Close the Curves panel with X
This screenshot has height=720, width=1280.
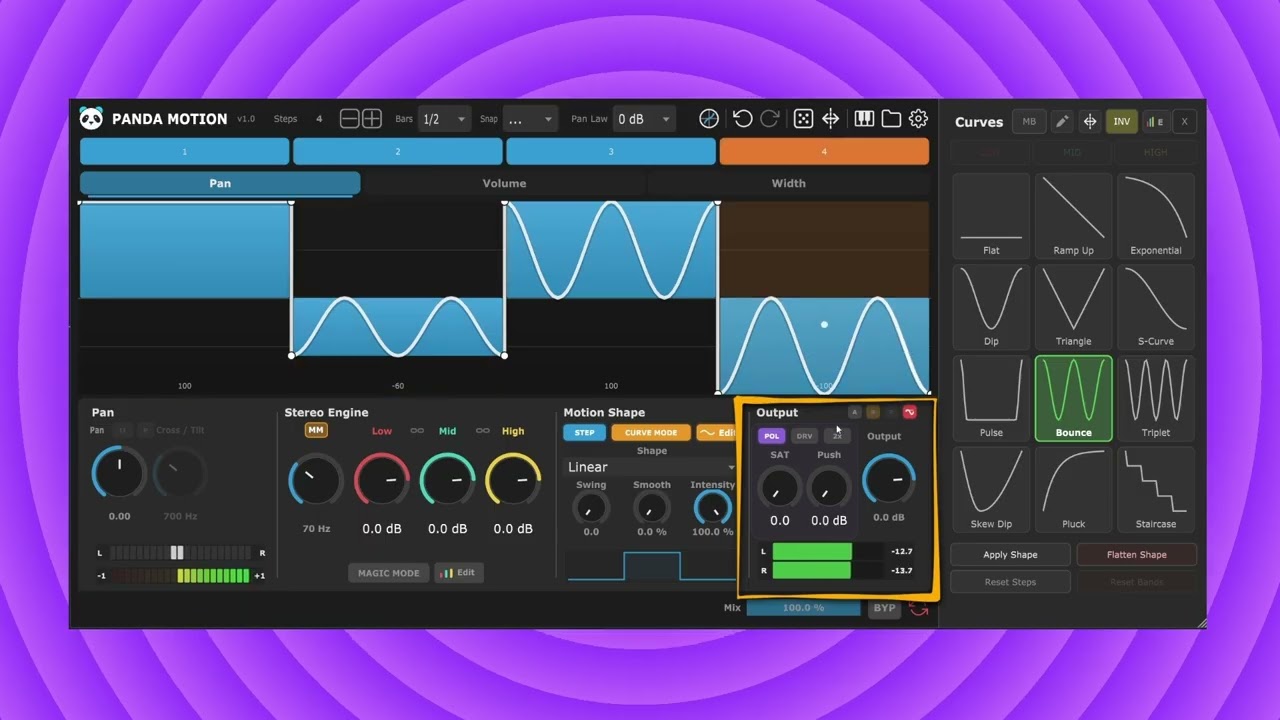click(x=1184, y=122)
